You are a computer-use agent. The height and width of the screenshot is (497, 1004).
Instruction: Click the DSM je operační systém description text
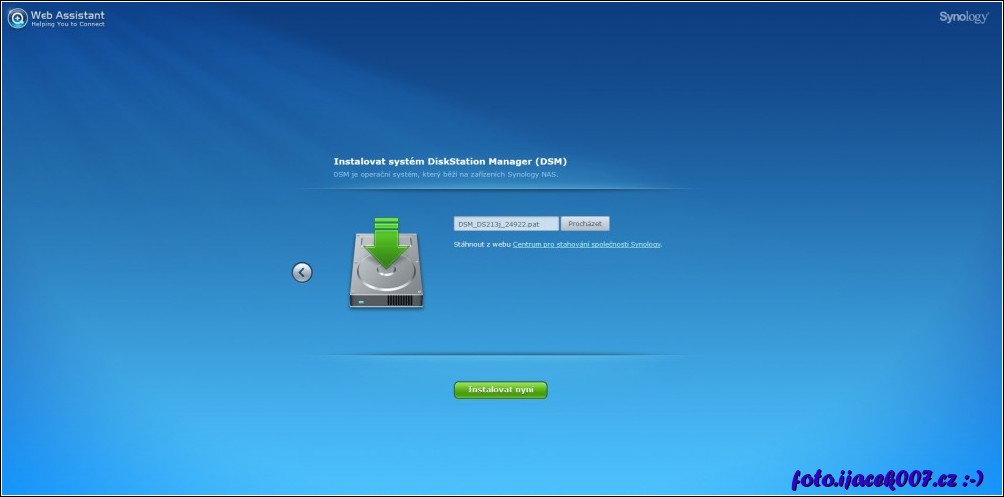pyautogui.click(x=446, y=174)
